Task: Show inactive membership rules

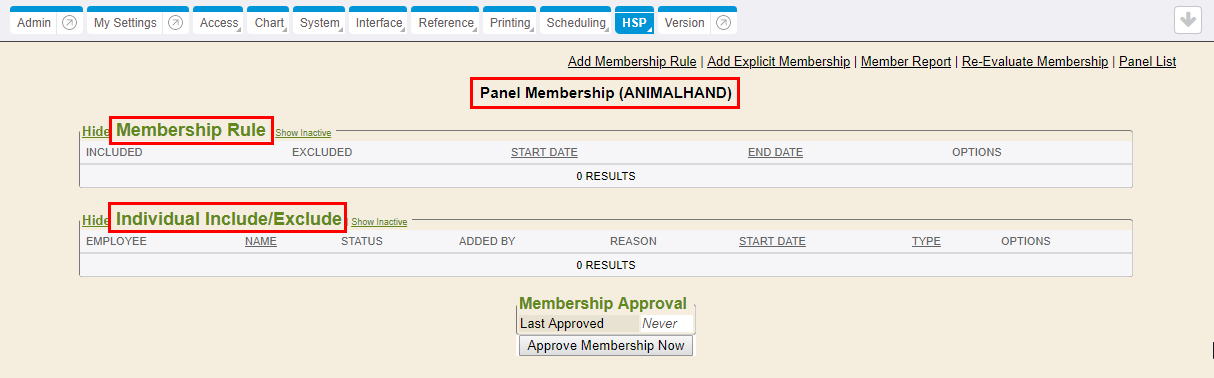Action: click(x=303, y=133)
